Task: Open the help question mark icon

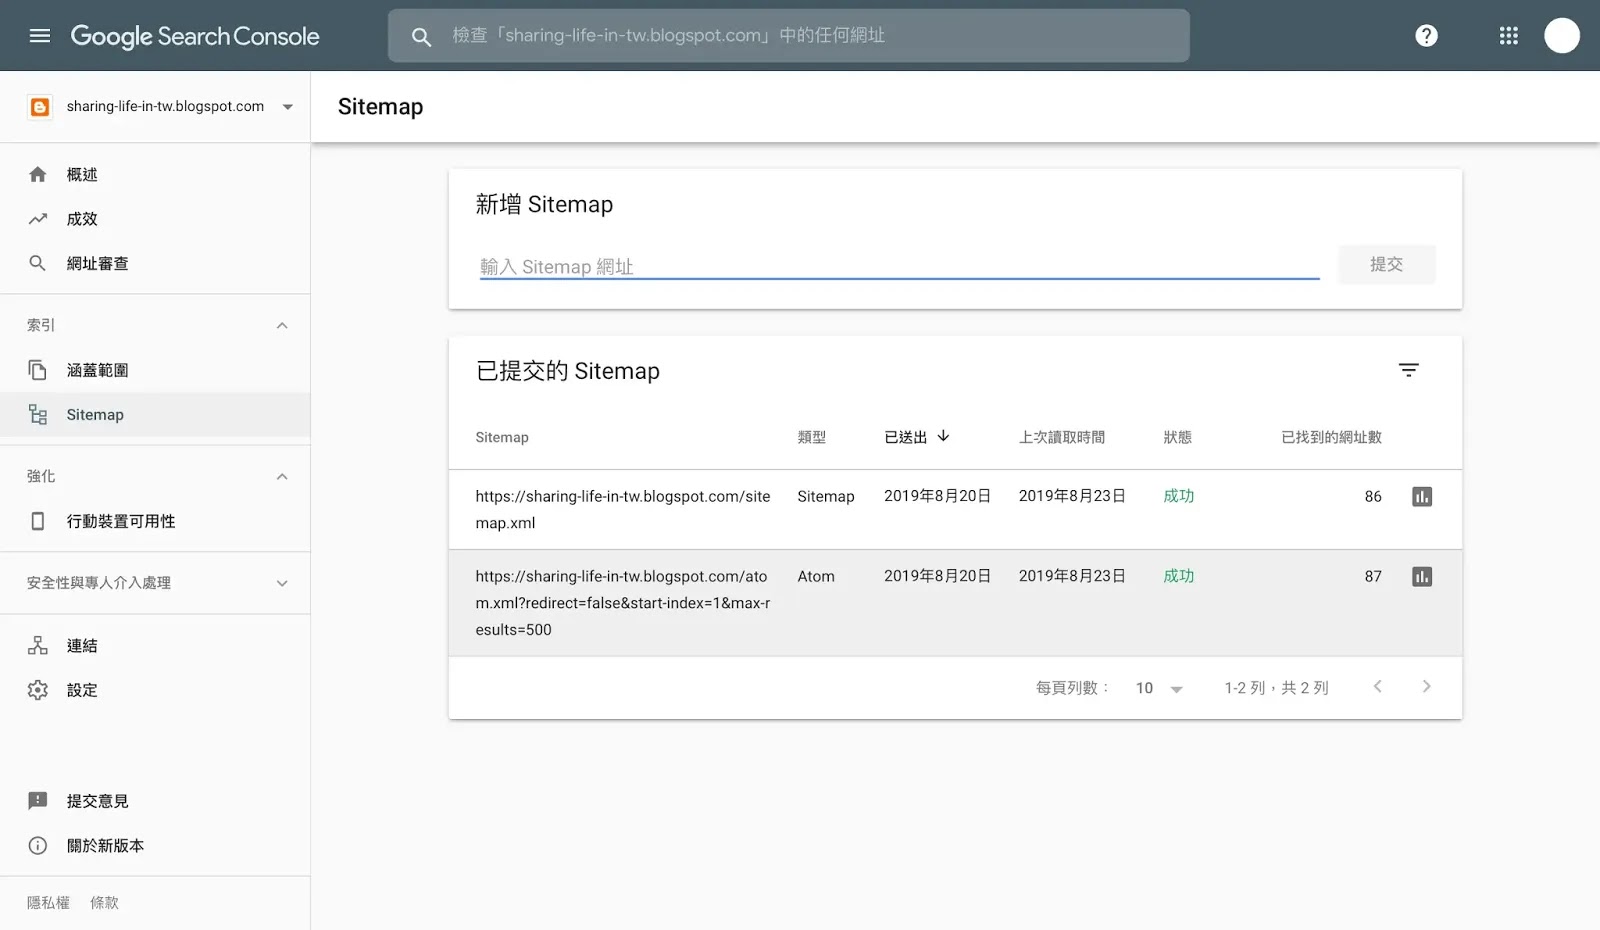Action: coord(1426,36)
